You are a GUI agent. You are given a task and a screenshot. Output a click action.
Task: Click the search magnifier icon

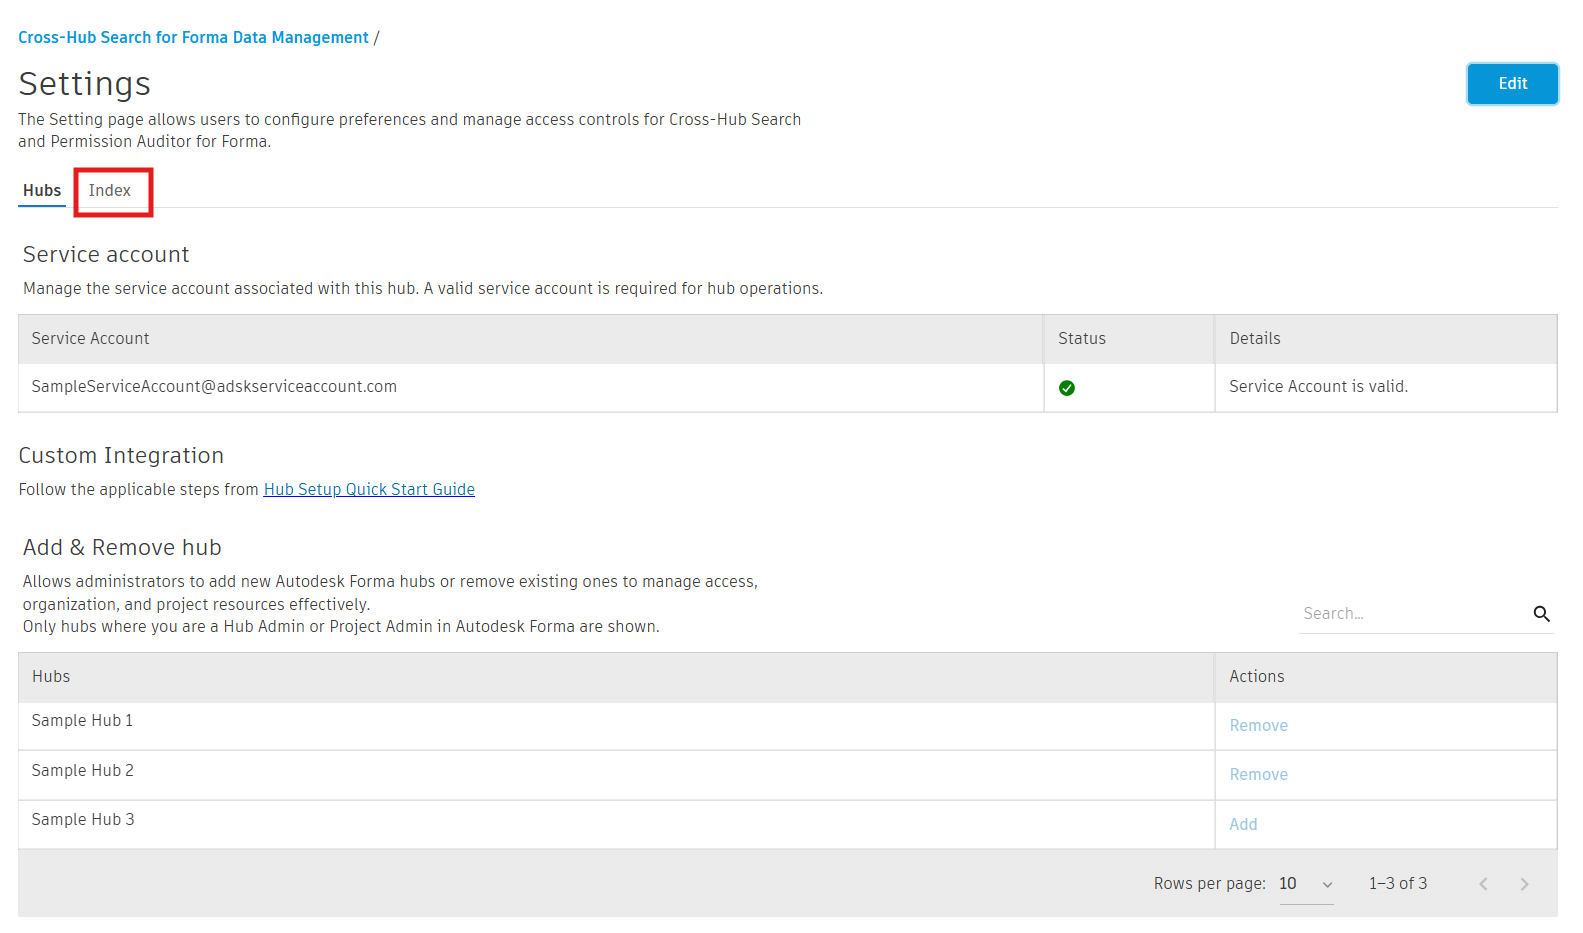pos(1541,614)
